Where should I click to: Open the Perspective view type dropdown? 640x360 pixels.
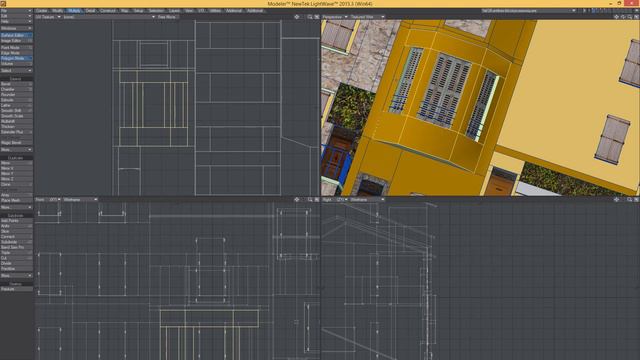pos(335,17)
